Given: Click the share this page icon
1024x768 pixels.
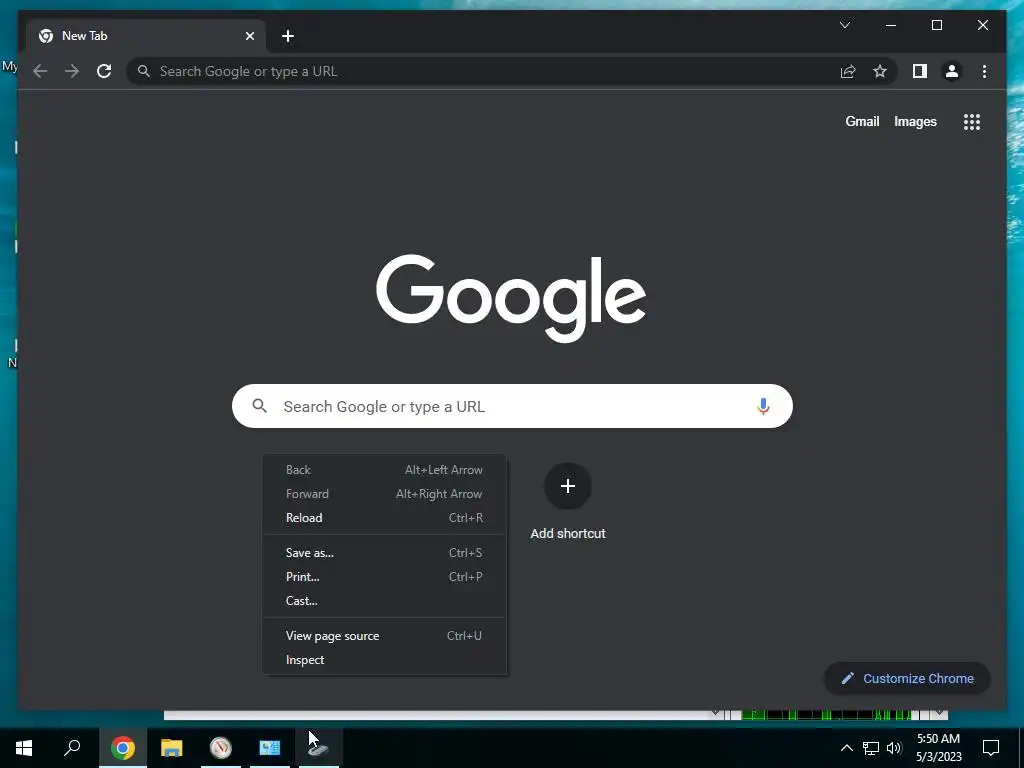Looking at the screenshot, I should tap(848, 71).
